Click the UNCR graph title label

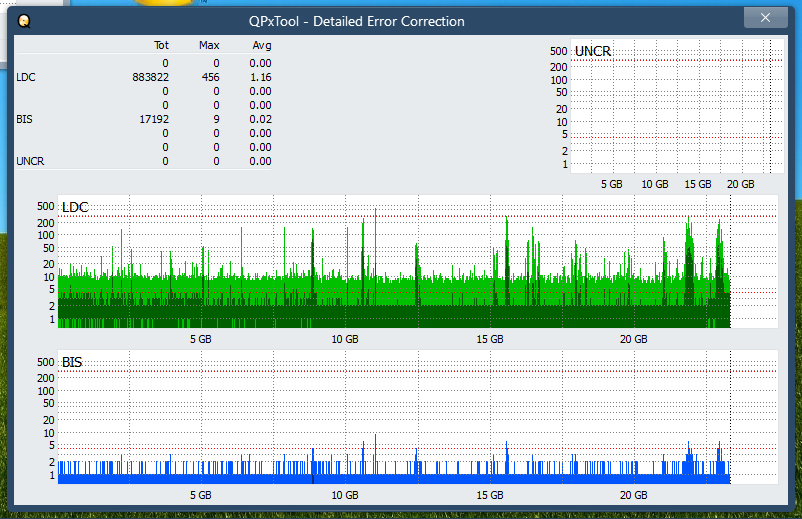[593, 51]
